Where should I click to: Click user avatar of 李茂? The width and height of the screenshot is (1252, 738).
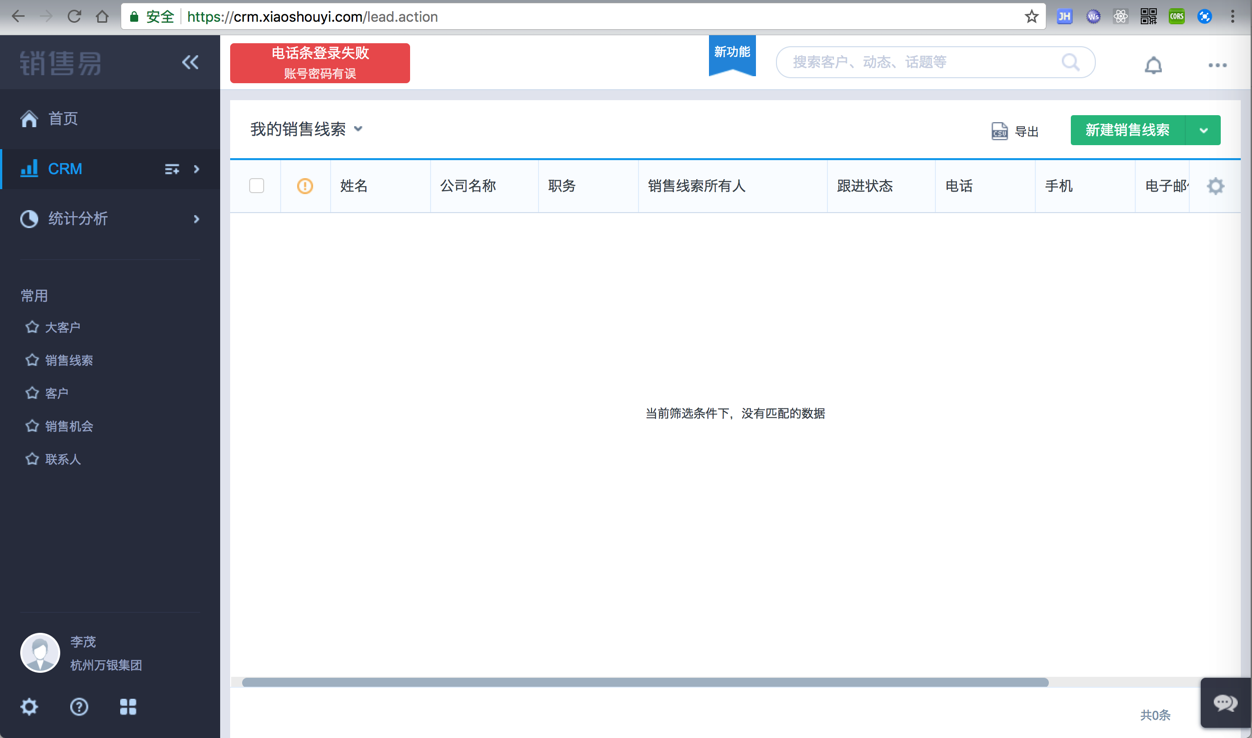coord(40,653)
